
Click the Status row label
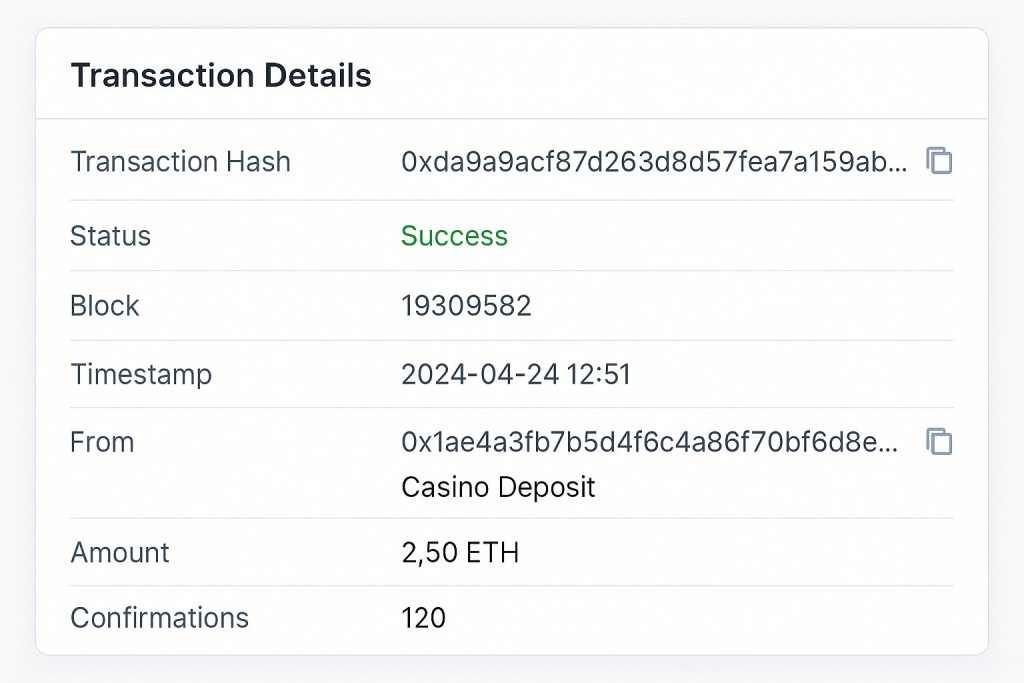pyautogui.click(x=110, y=236)
